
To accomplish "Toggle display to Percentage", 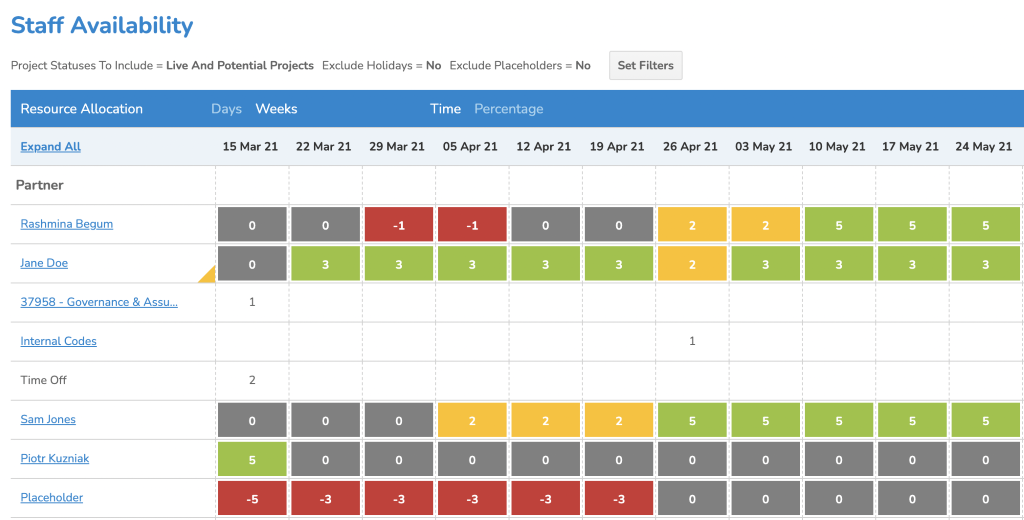I will point(508,109).
